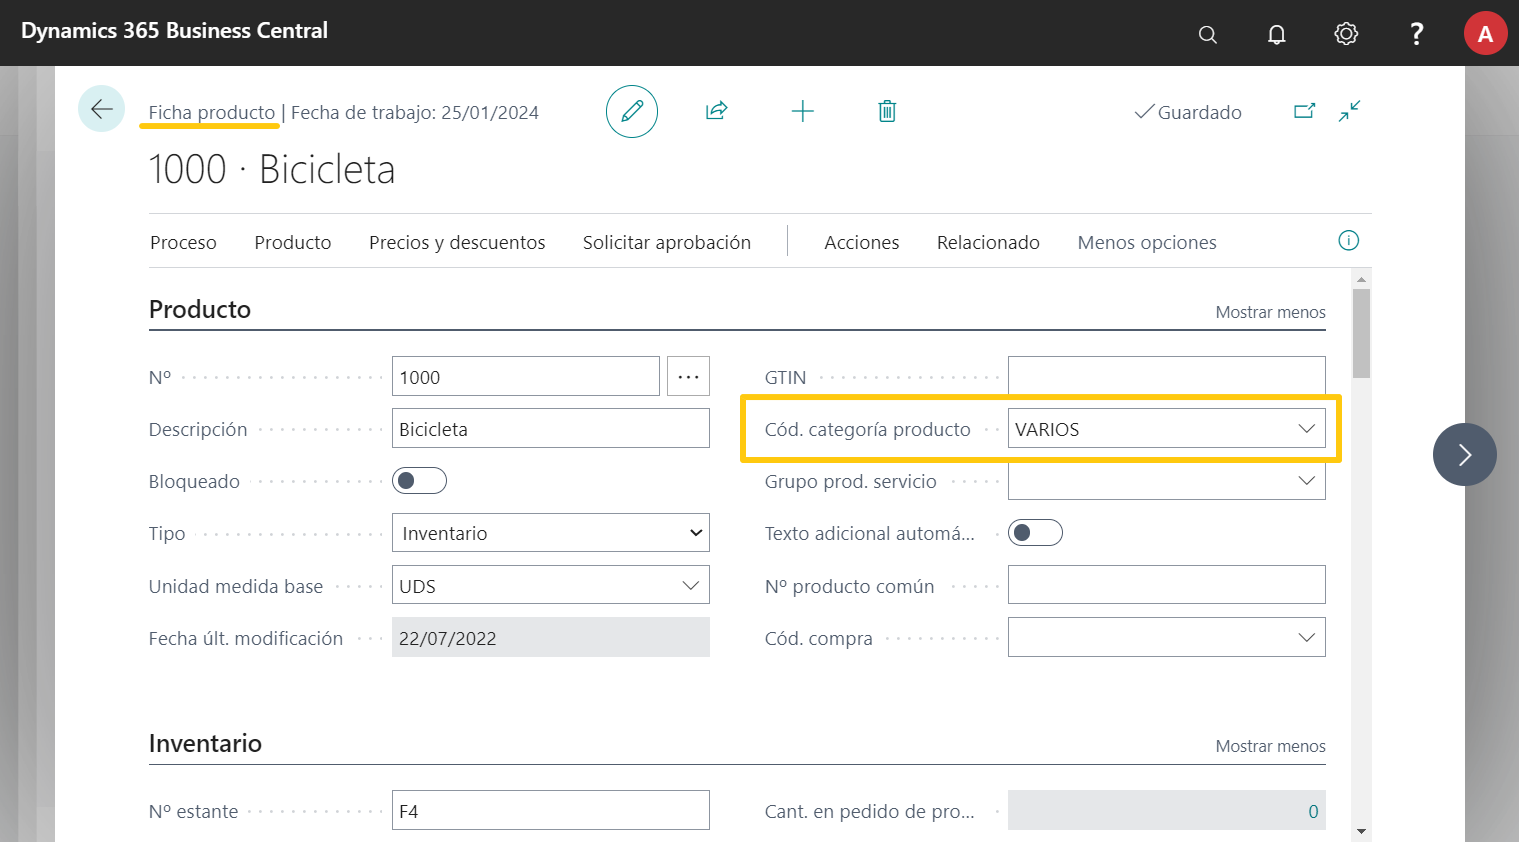Open notifications bell icon
The image size is (1519, 842).
click(1277, 34)
